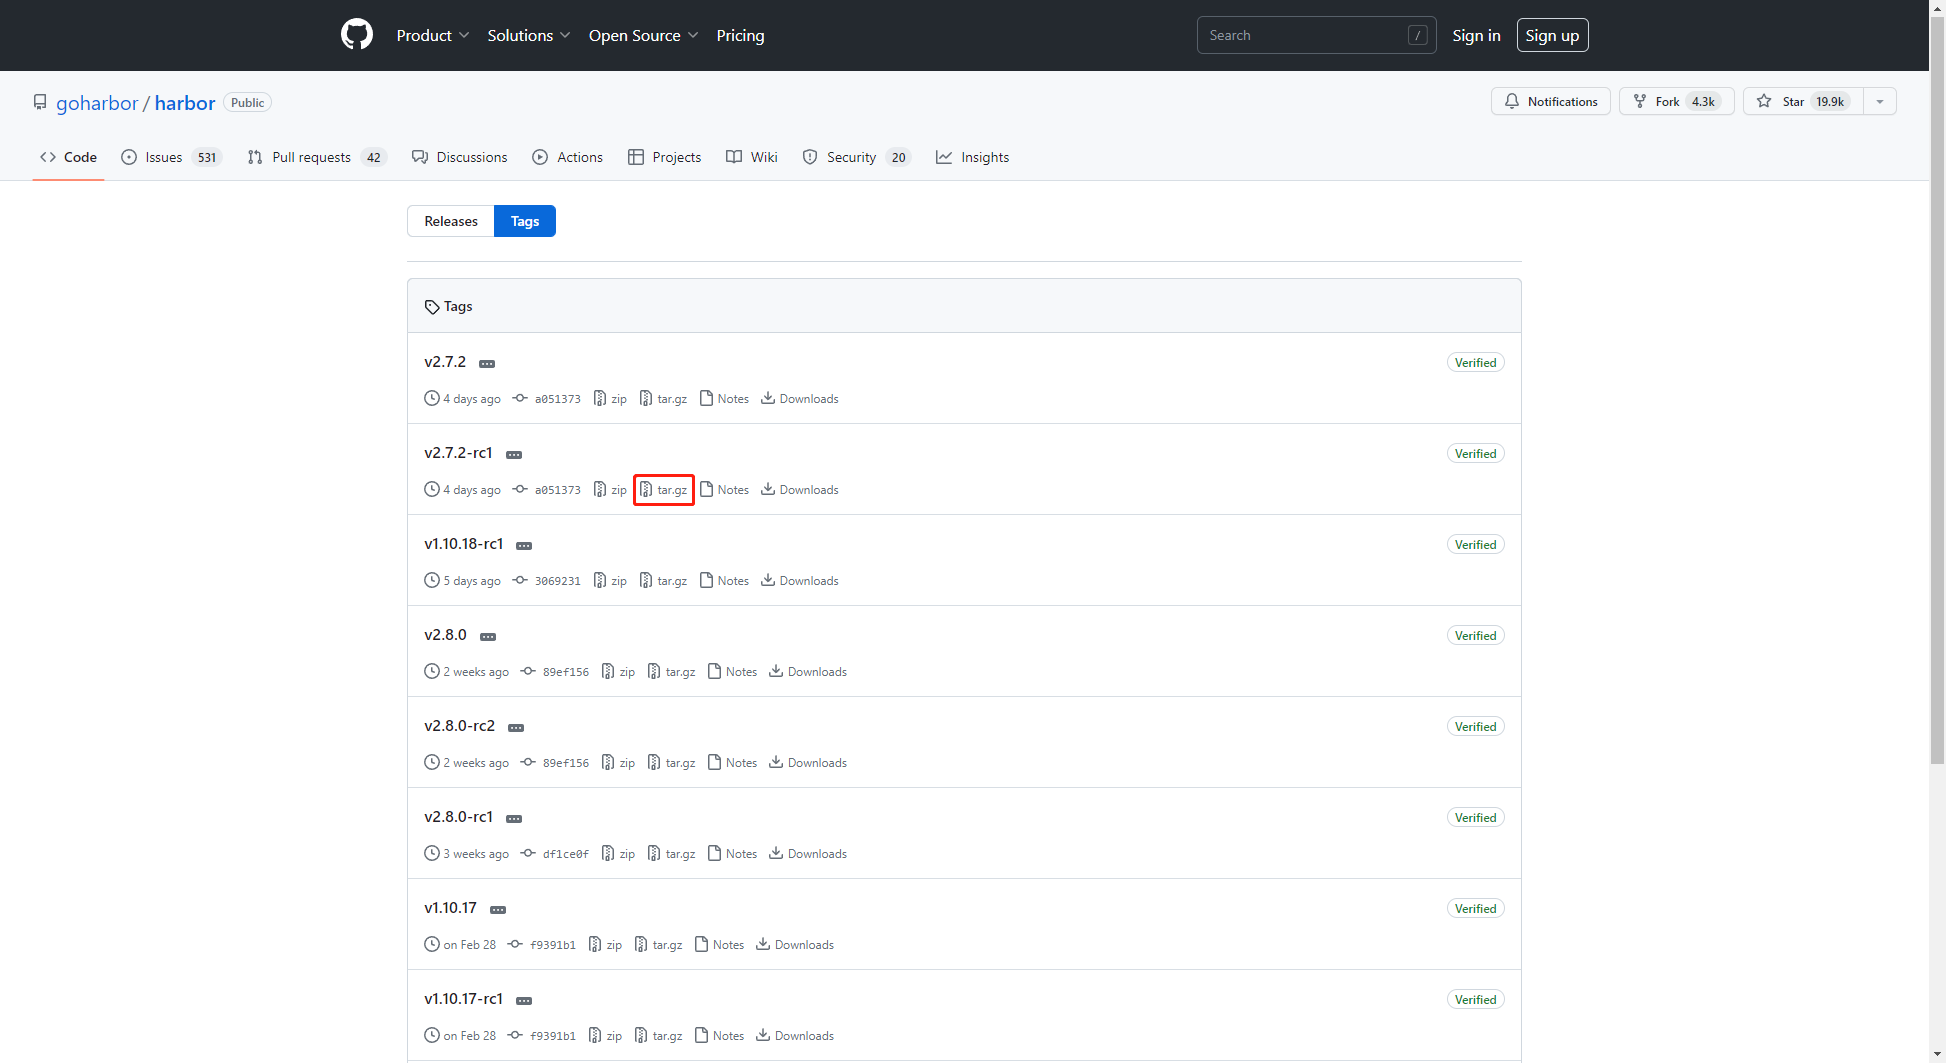The height and width of the screenshot is (1063, 1946).
Task: Click the Verified badge for v2.7.2
Action: coord(1476,363)
